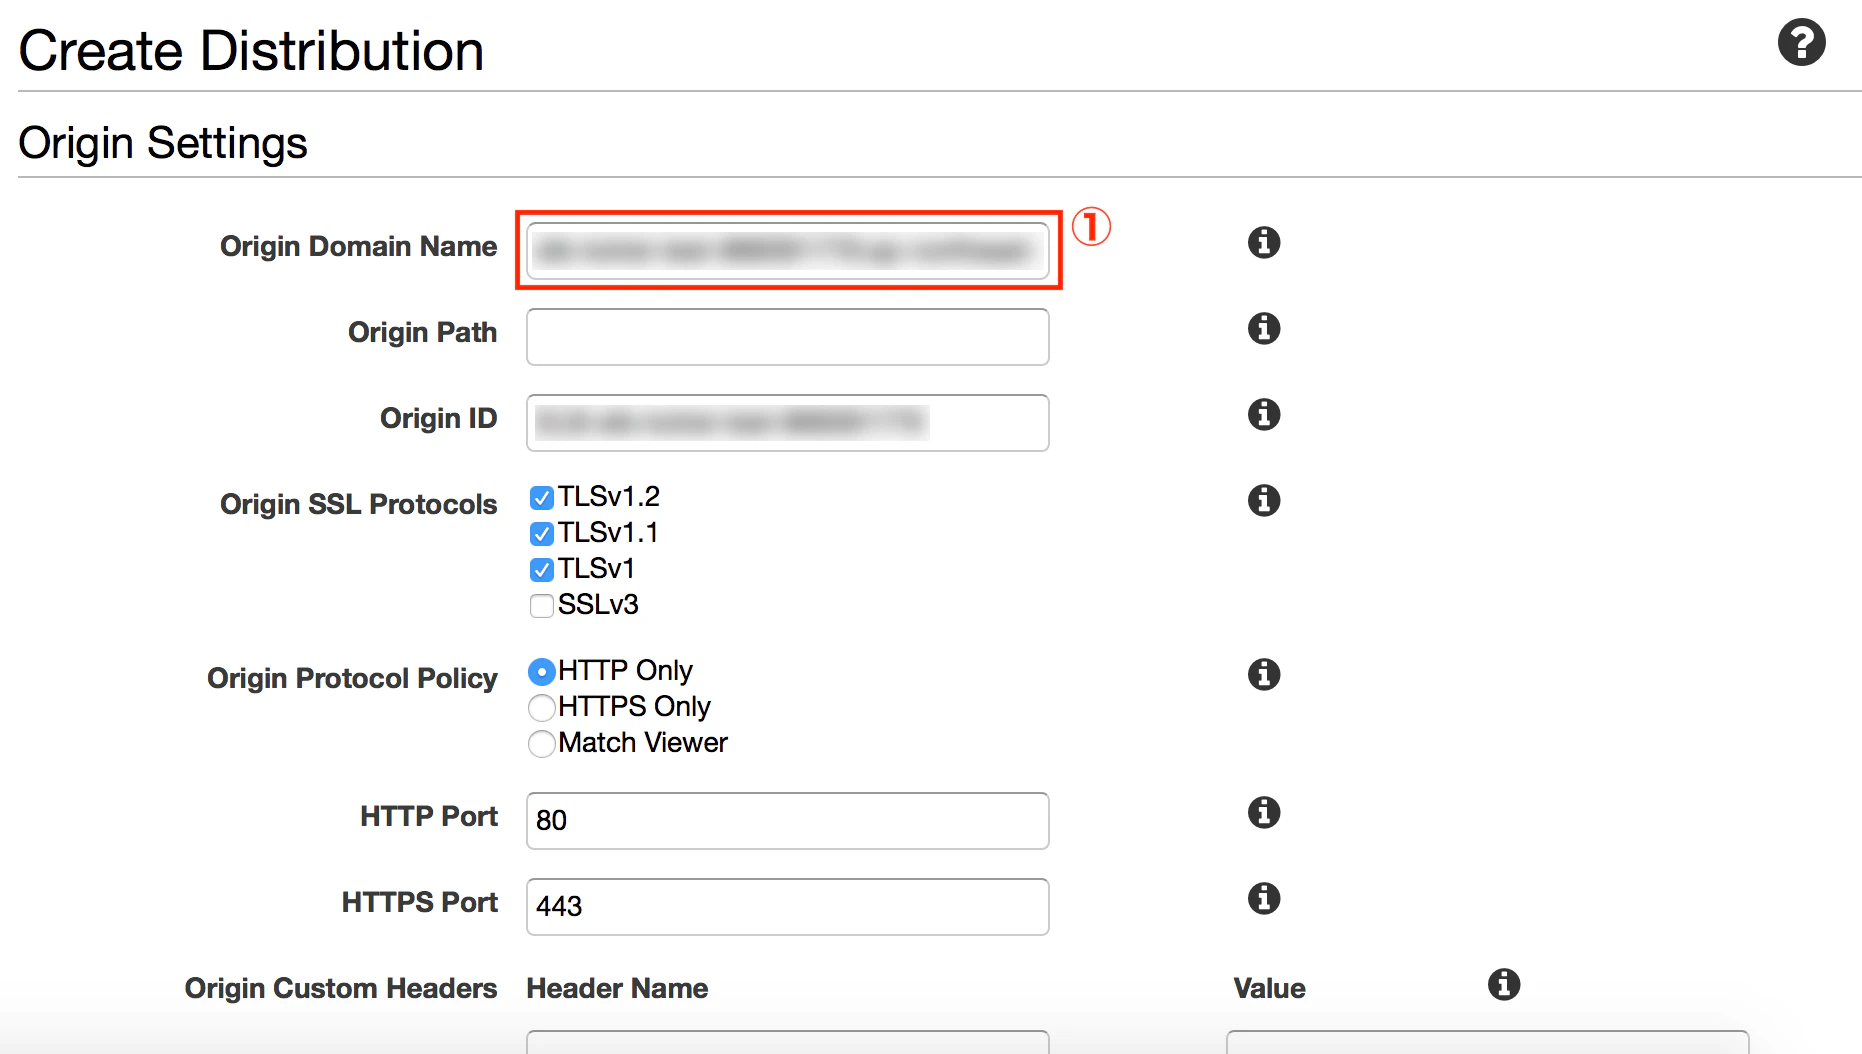Uncheck the TLSv1 protocol checkbox
The height and width of the screenshot is (1054, 1862).
[x=542, y=570]
